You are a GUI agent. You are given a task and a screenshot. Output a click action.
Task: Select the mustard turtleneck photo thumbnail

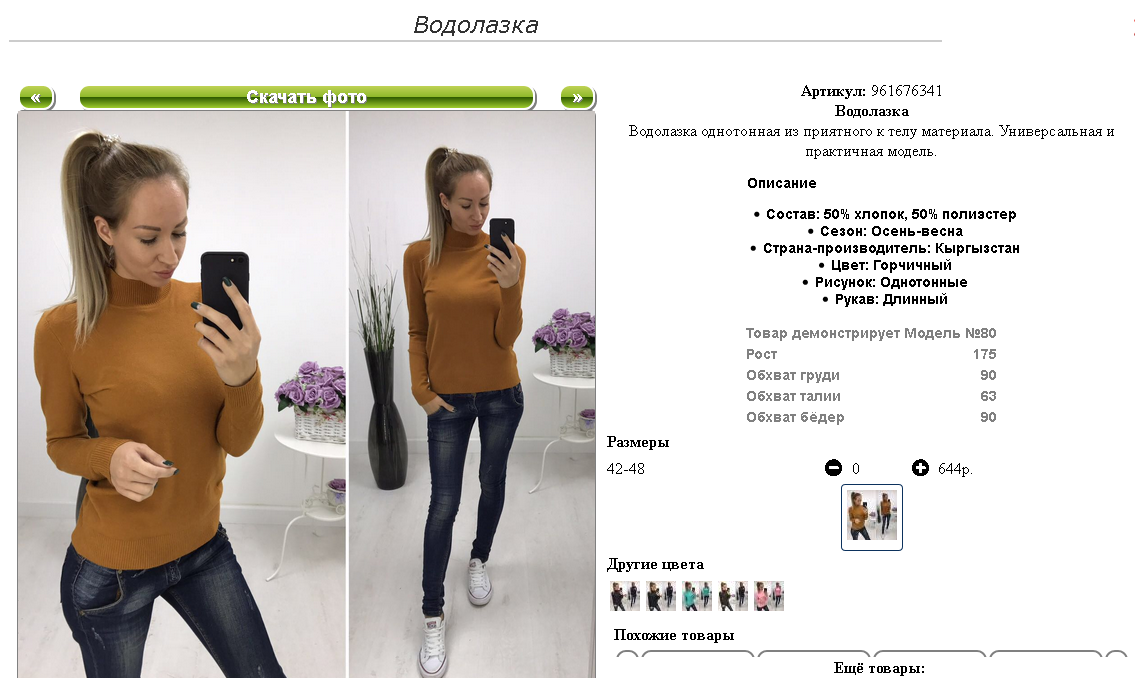[x=872, y=517]
